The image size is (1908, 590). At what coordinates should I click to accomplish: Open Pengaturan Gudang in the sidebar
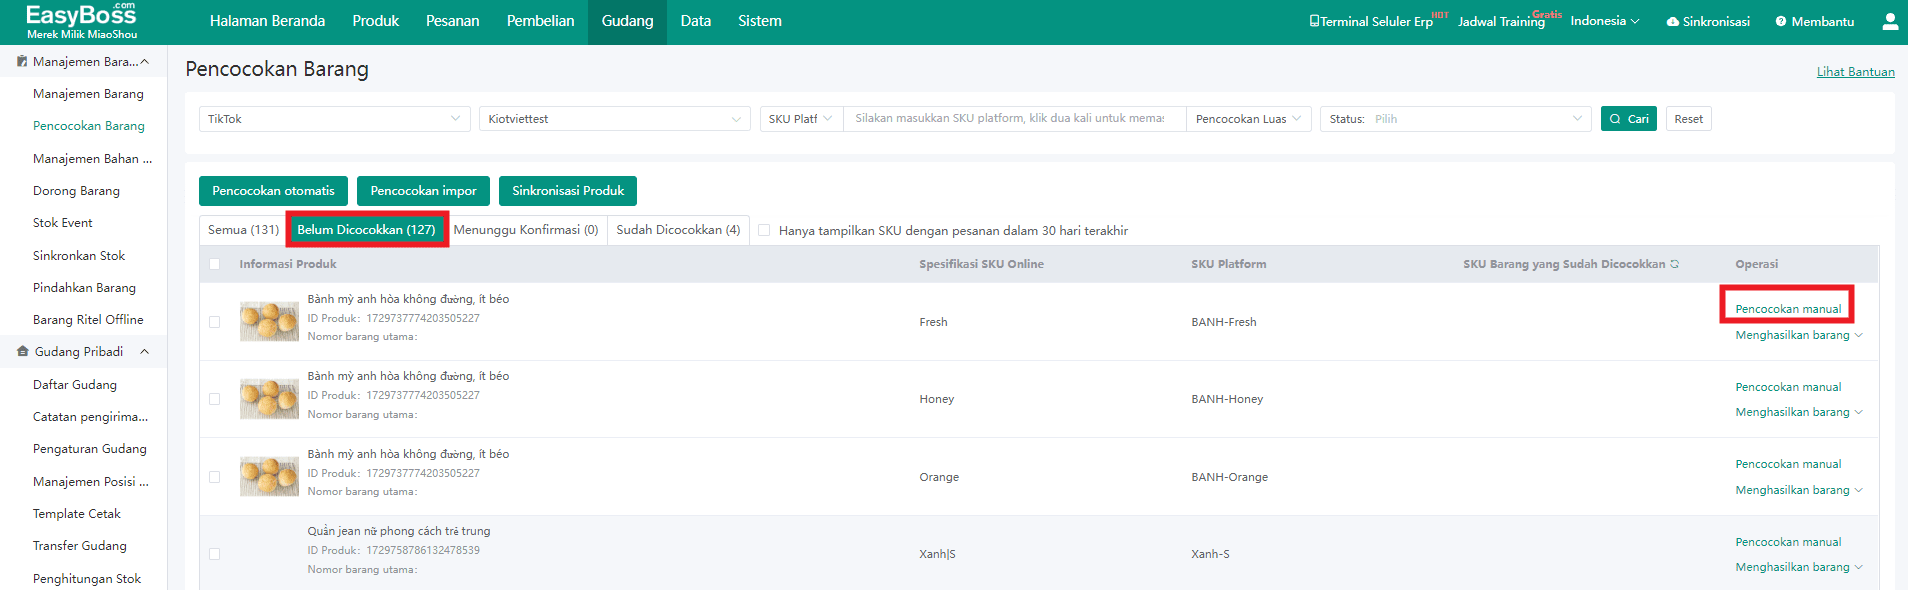[90, 449]
